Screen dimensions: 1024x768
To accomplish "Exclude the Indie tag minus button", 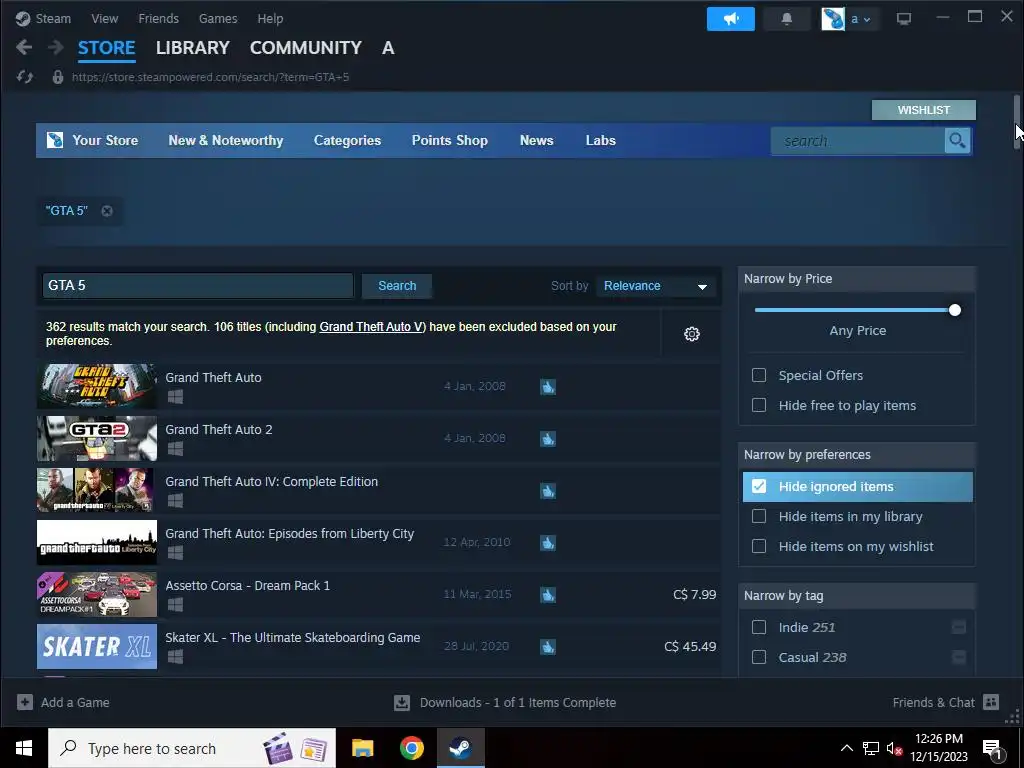I will coord(959,627).
